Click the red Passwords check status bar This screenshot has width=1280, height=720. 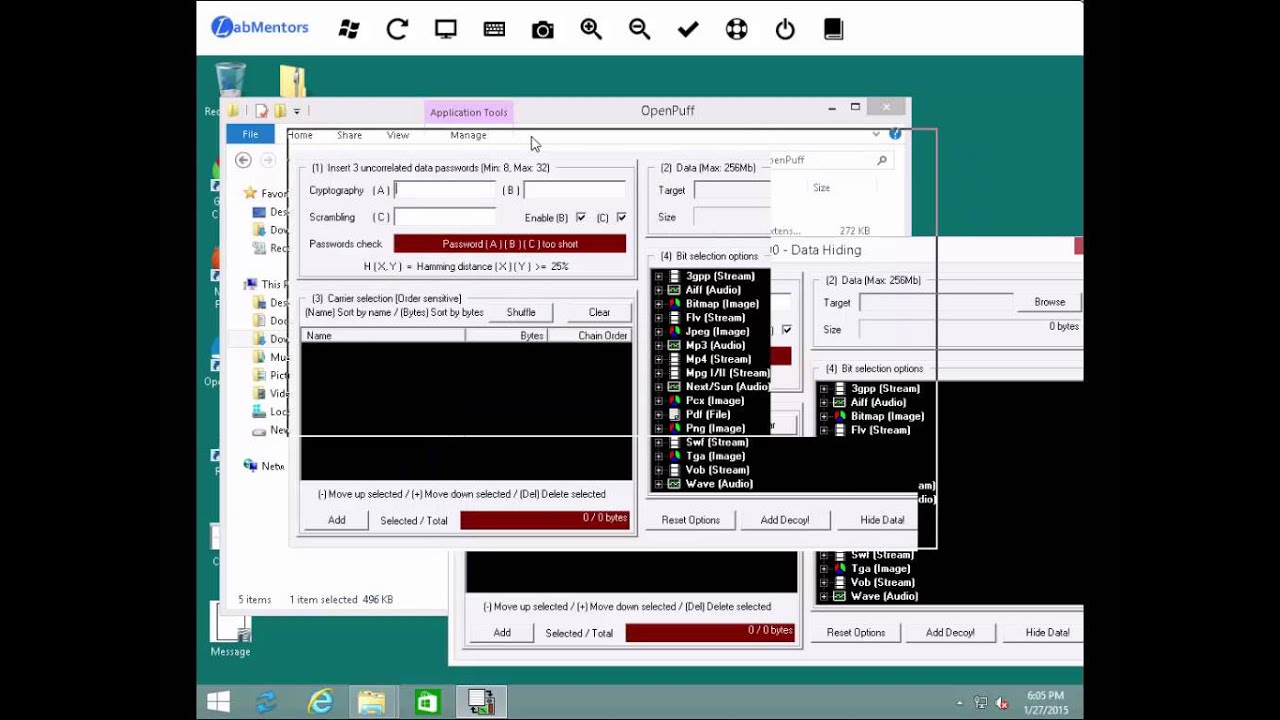(510, 244)
